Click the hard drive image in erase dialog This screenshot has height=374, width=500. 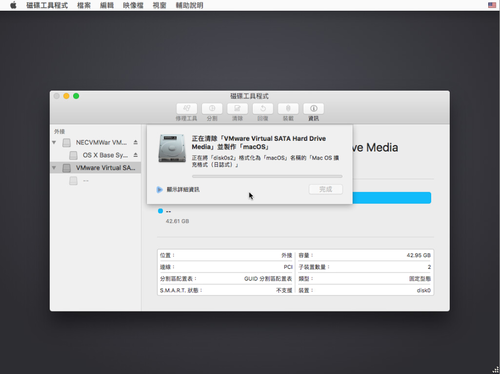point(172,148)
